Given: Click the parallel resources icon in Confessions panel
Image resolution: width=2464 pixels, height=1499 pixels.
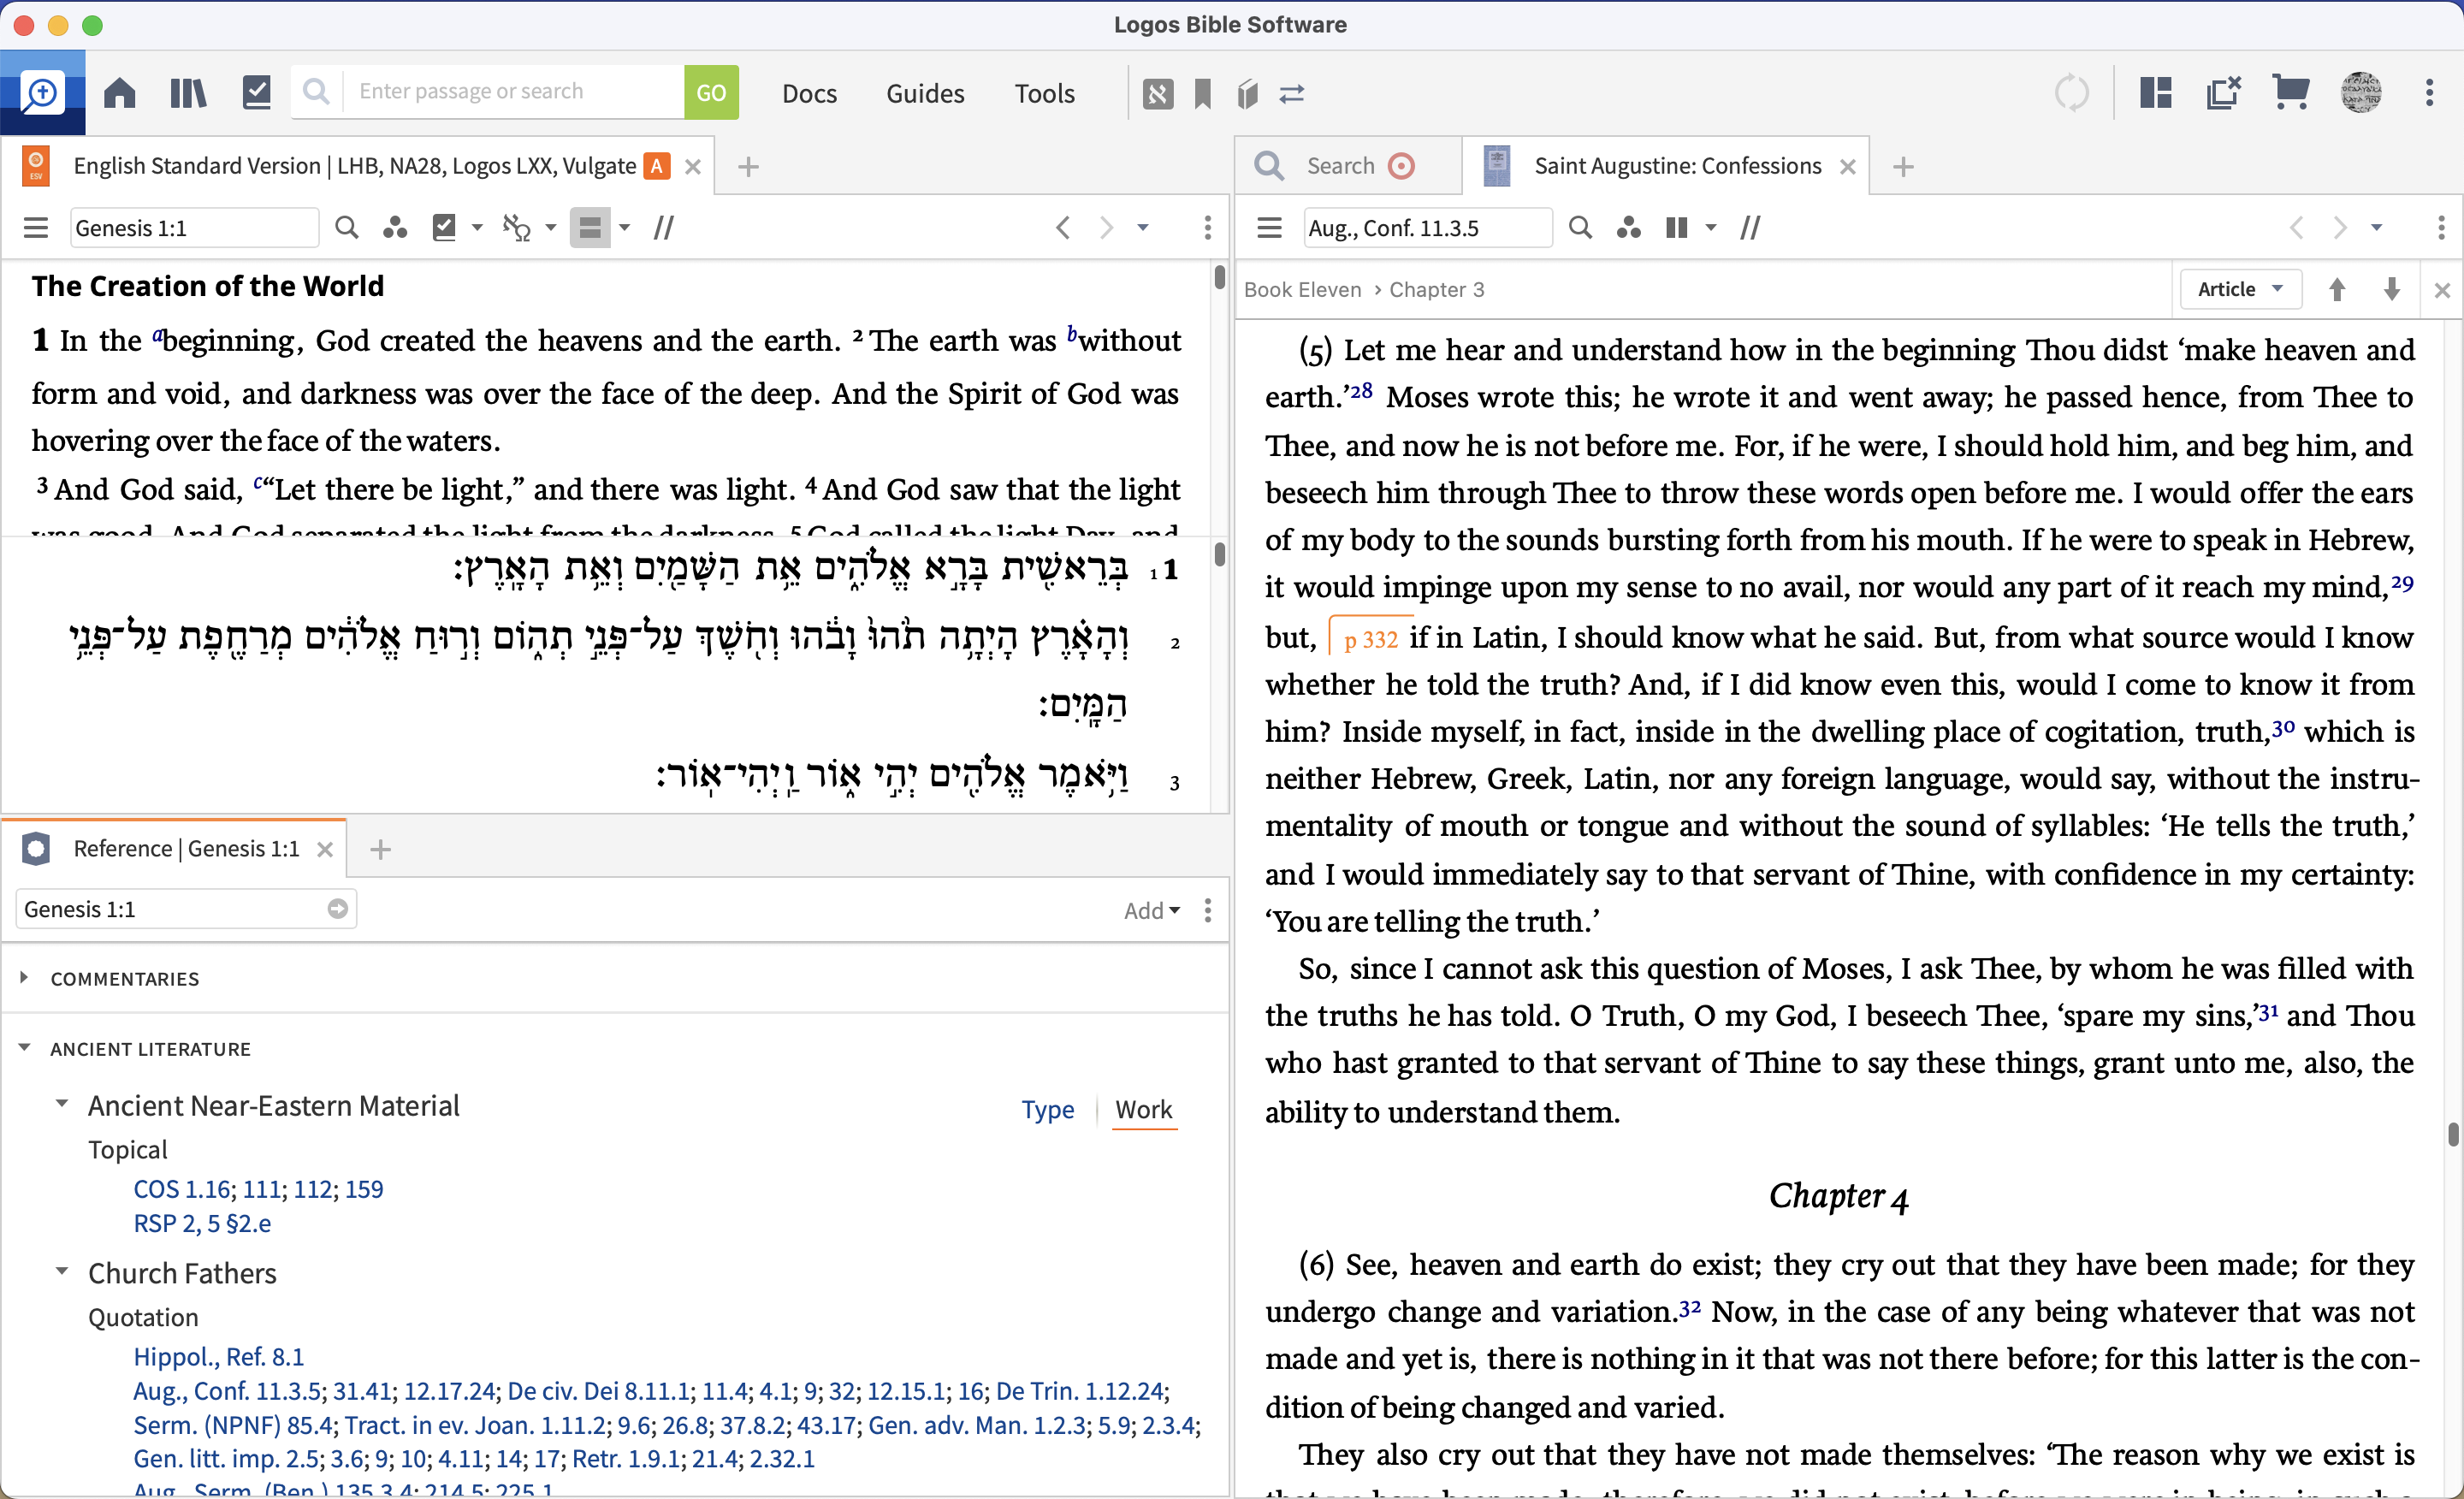Looking at the screenshot, I should [1750, 228].
